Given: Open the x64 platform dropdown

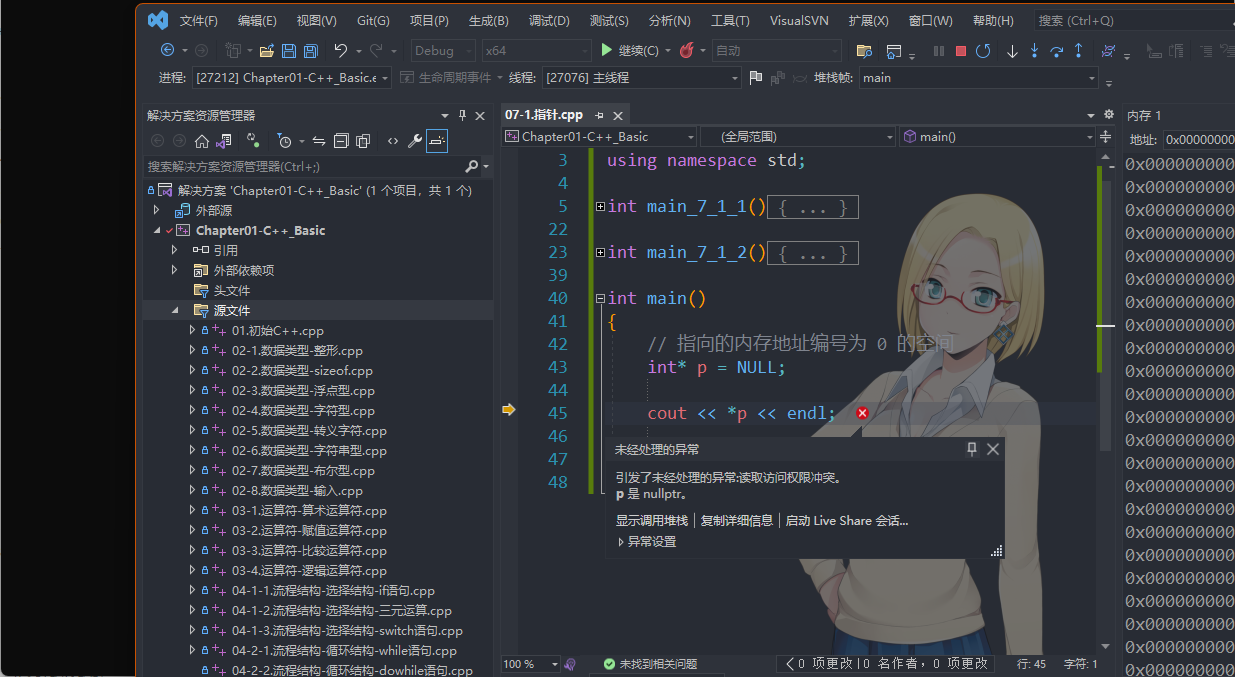Looking at the screenshot, I should (x=536, y=50).
